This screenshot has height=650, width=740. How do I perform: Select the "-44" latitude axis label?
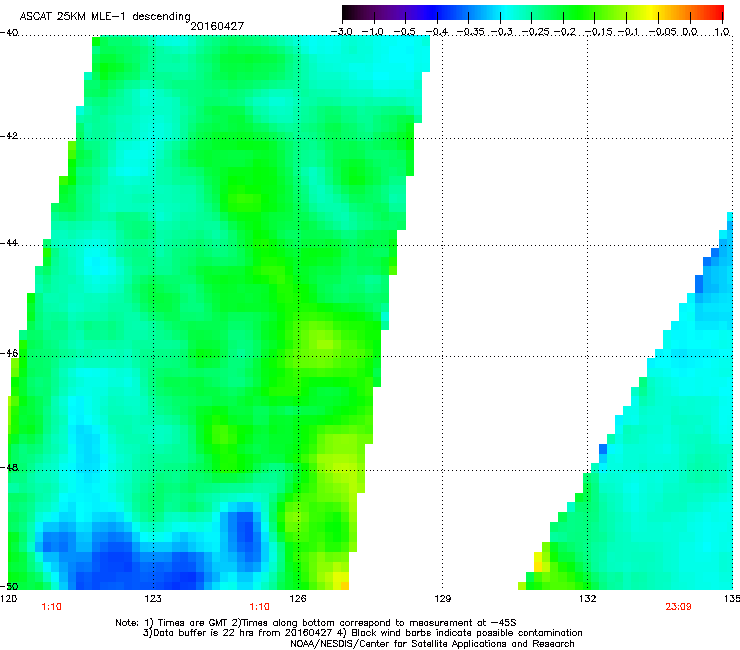[9, 243]
